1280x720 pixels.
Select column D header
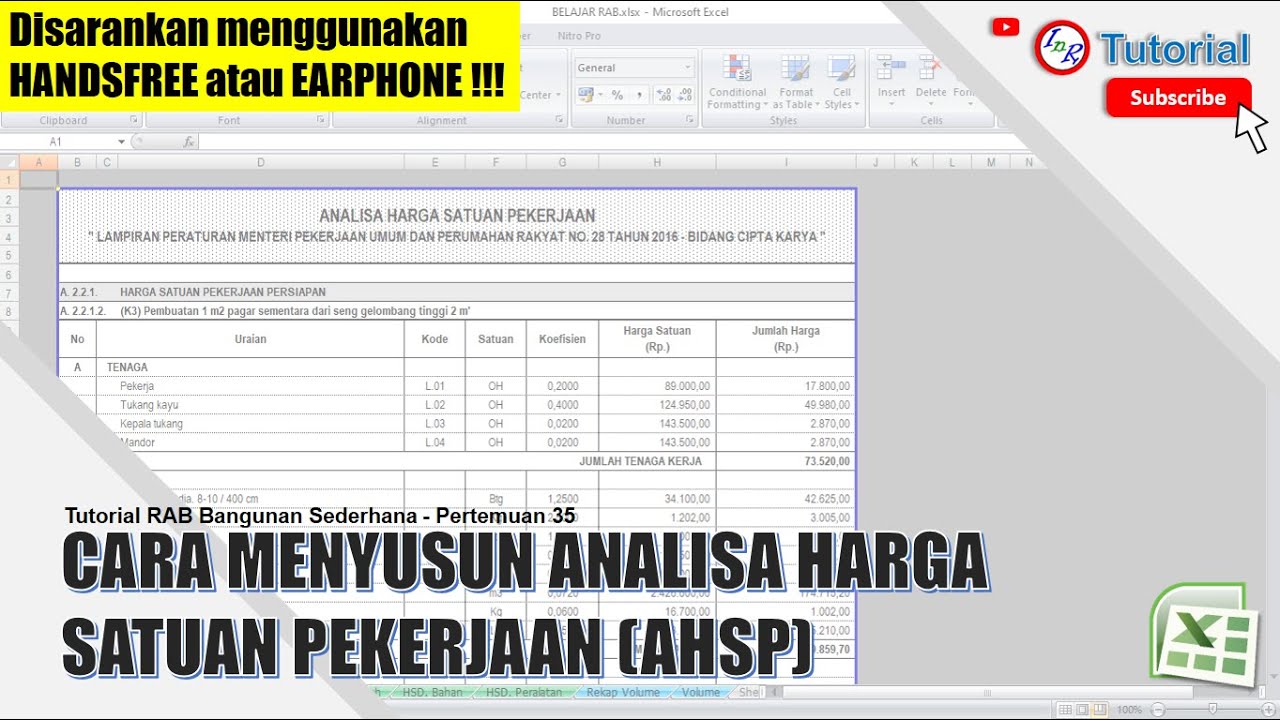(261, 162)
